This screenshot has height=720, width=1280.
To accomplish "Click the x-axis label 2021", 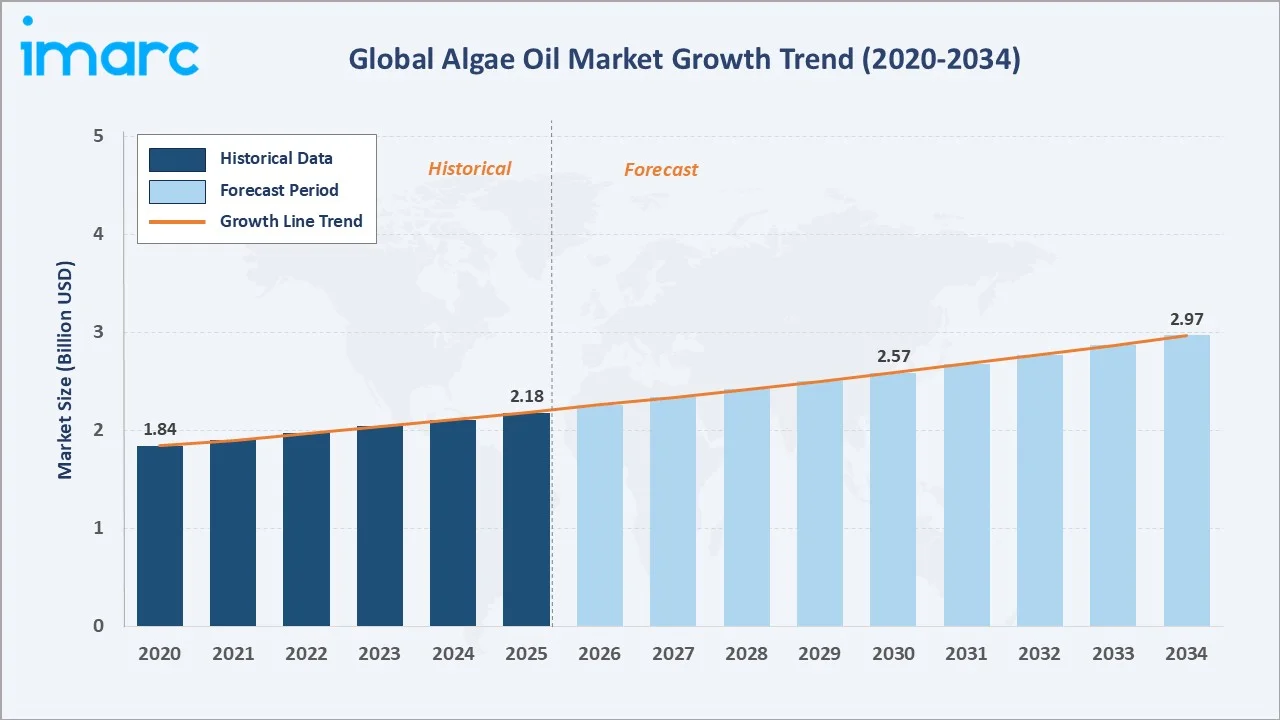I will click(x=233, y=654).
